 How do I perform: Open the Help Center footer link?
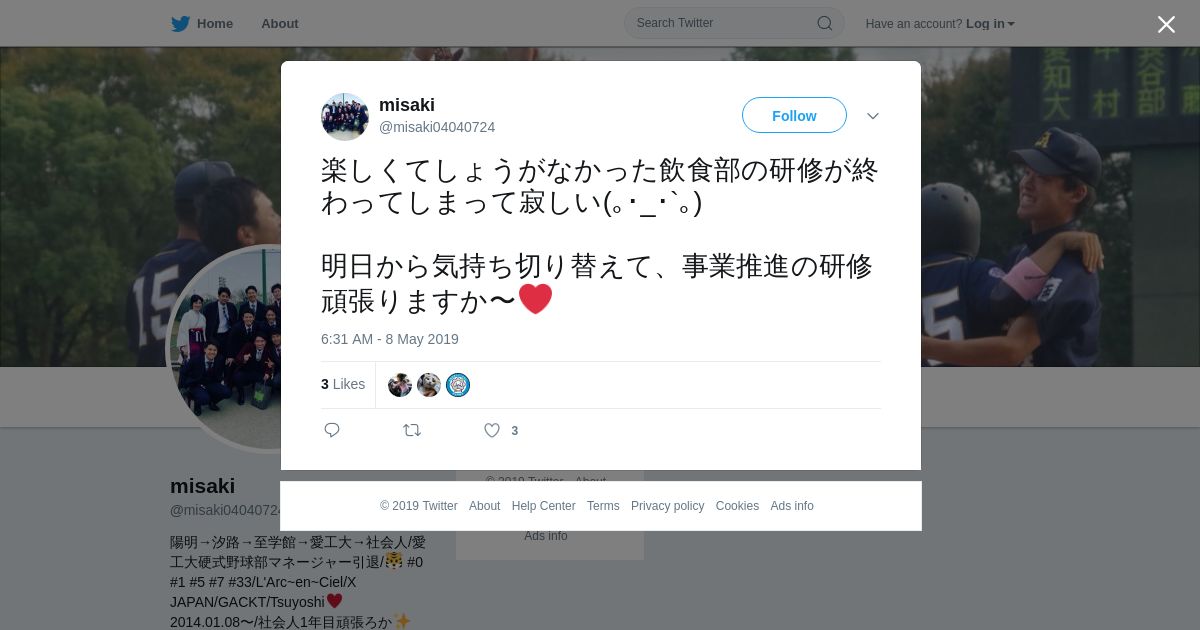pyautogui.click(x=543, y=506)
